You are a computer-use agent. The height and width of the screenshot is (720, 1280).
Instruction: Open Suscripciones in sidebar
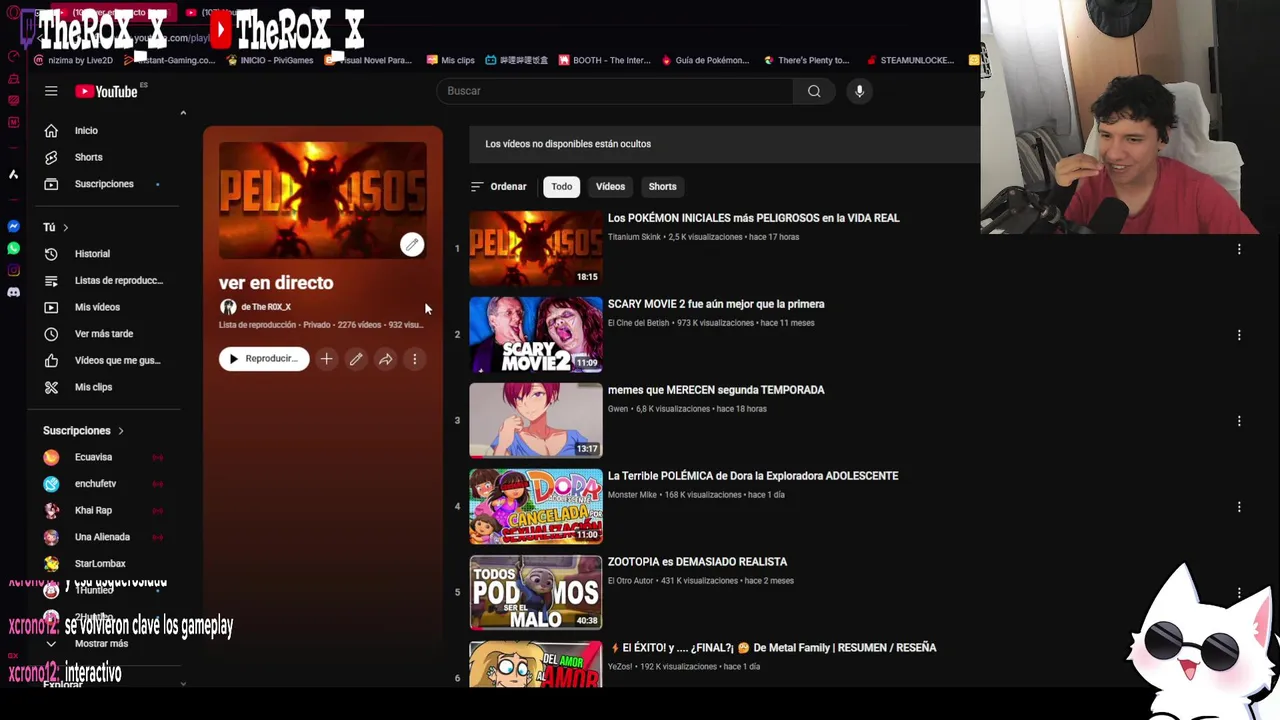tap(104, 184)
